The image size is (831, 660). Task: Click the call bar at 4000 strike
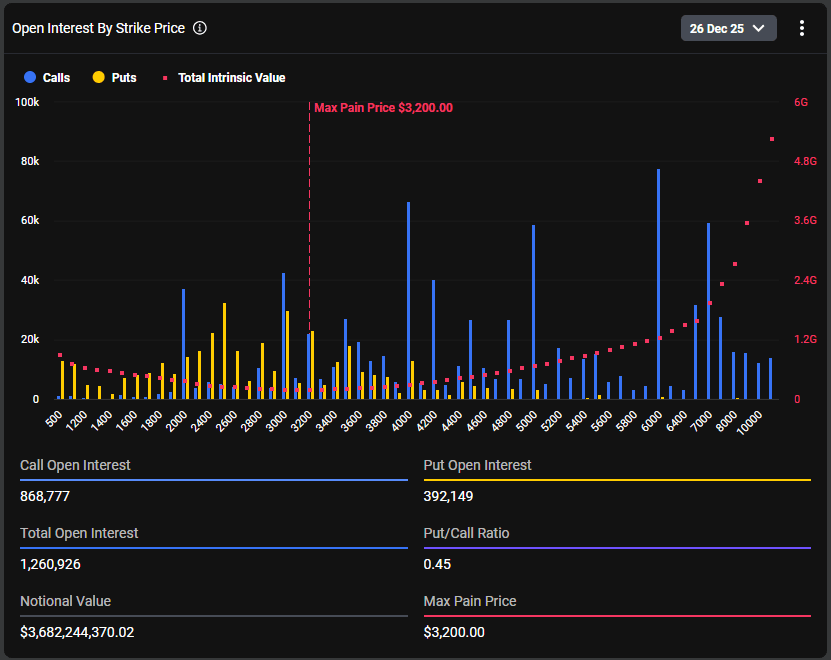pos(408,300)
